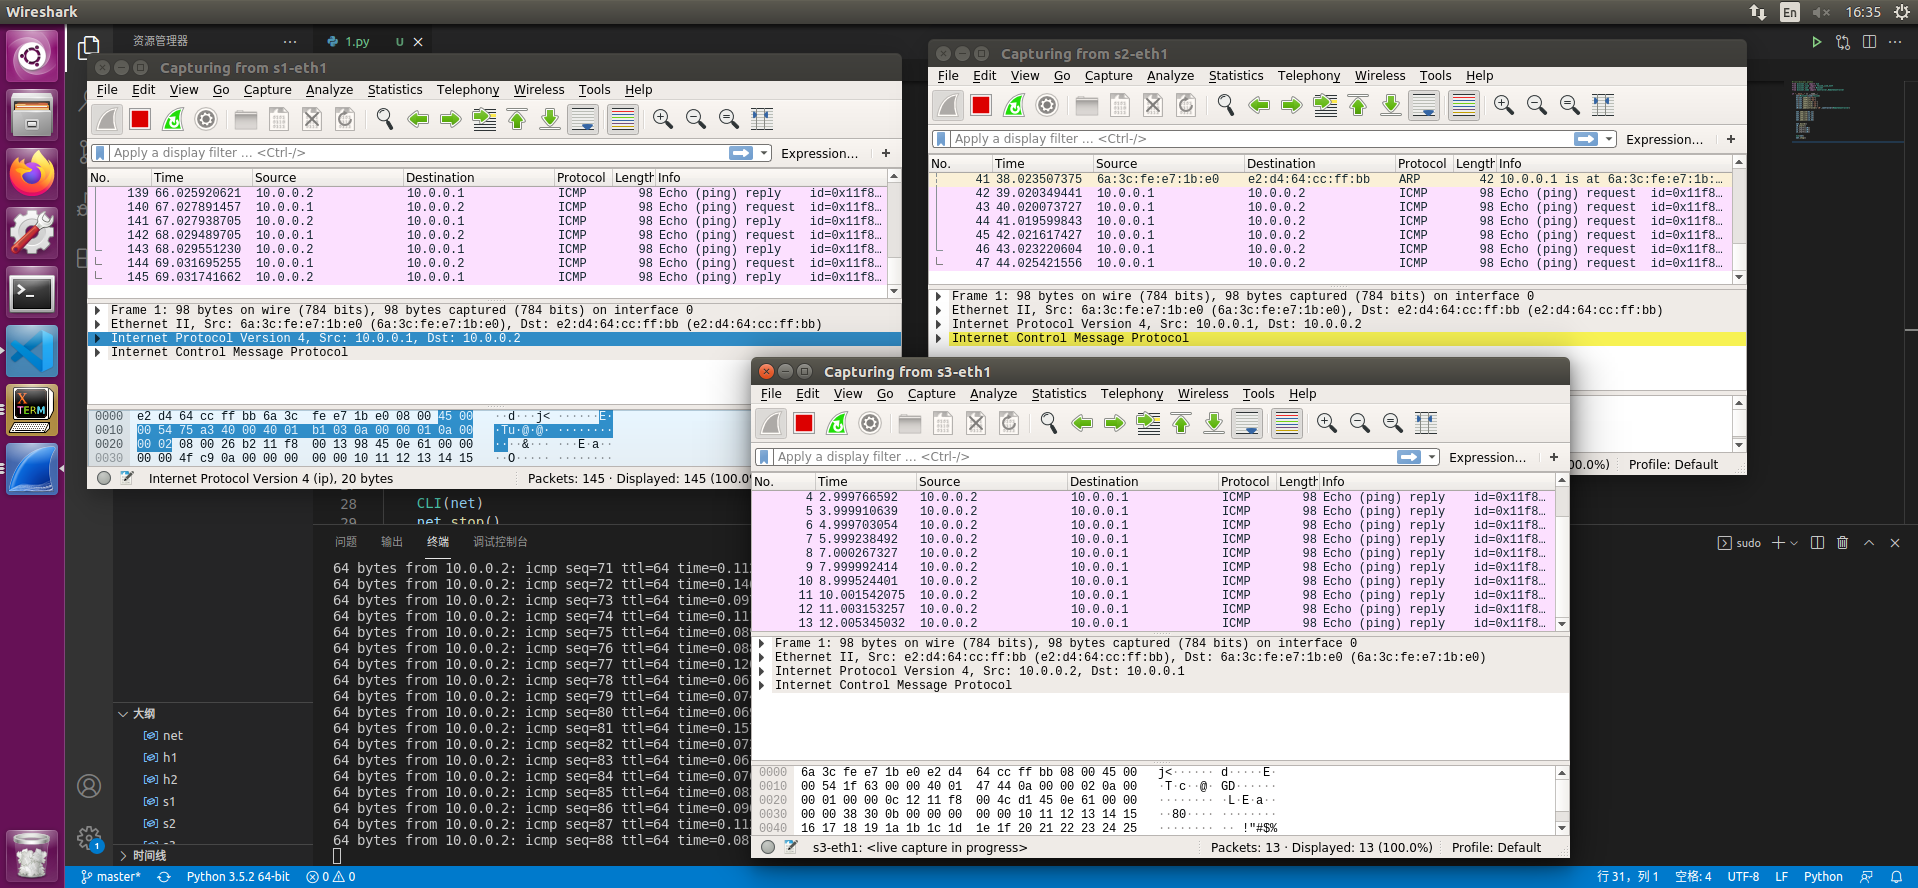Restart capture in the s1-eth1 window
Viewport: 1918px width, 888px height.
pyautogui.click(x=173, y=119)
